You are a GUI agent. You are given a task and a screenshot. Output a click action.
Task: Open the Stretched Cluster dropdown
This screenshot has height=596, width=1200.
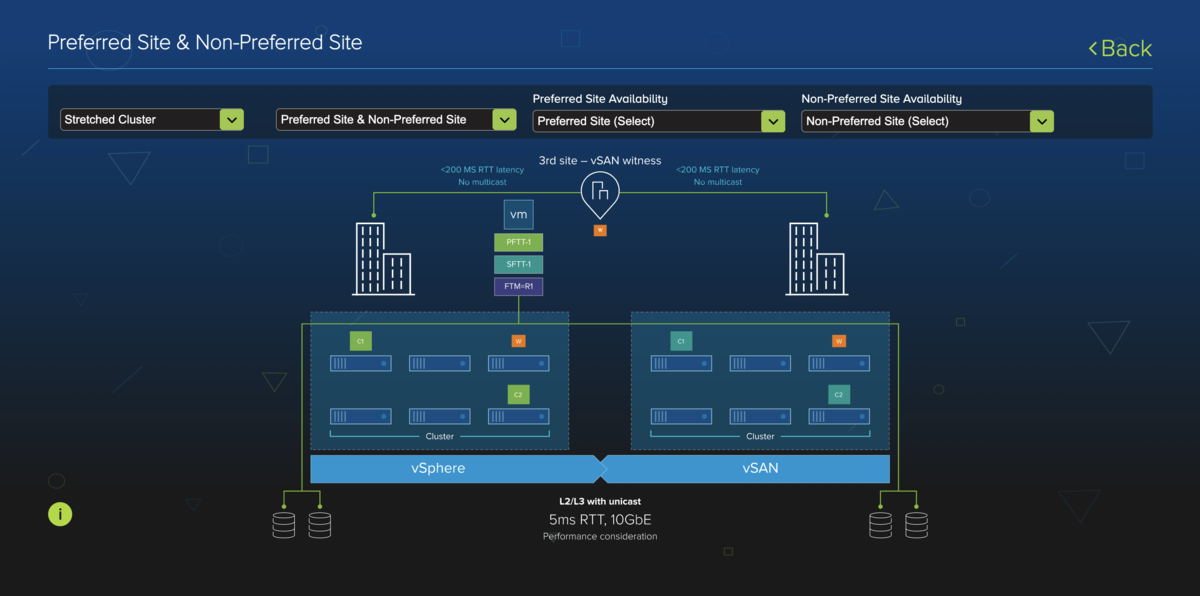152,120
